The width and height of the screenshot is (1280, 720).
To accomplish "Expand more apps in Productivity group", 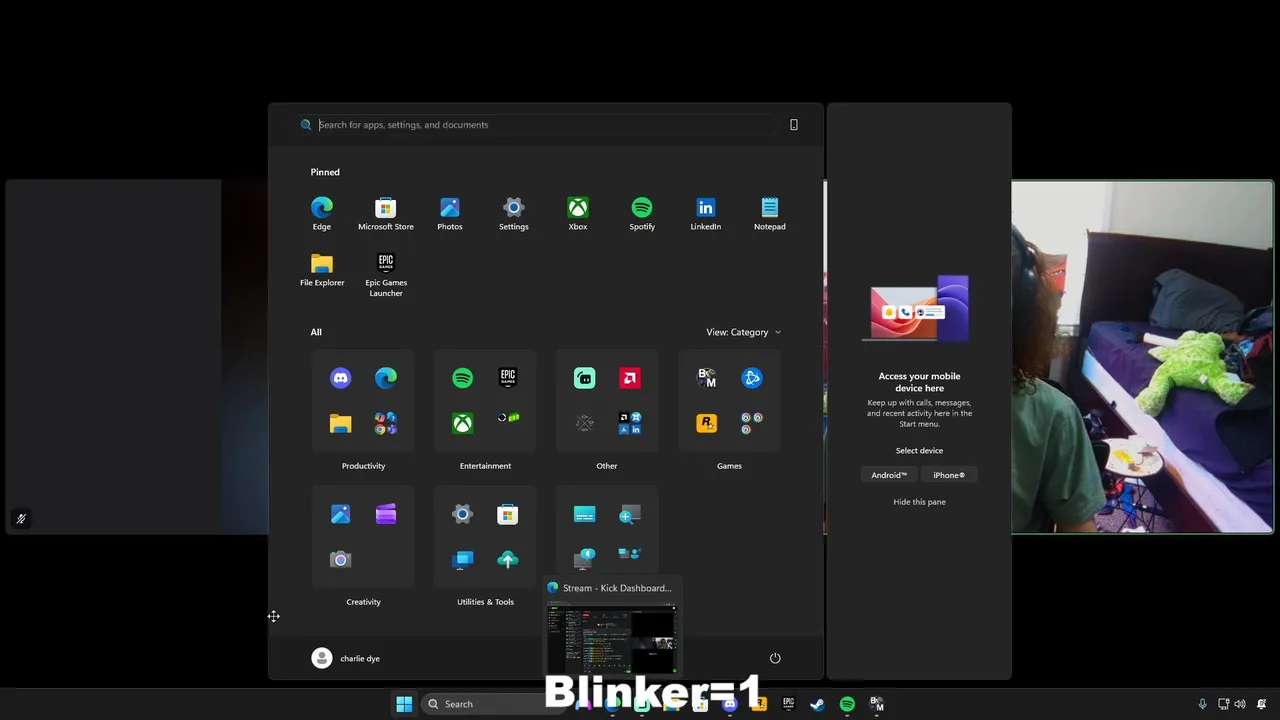I will pos(385,423).
